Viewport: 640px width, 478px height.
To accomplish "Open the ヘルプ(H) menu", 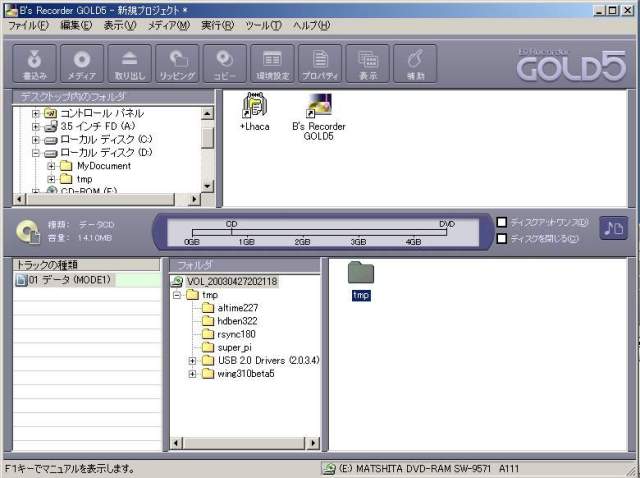I will pyautogui.click(x=311, y=25).
